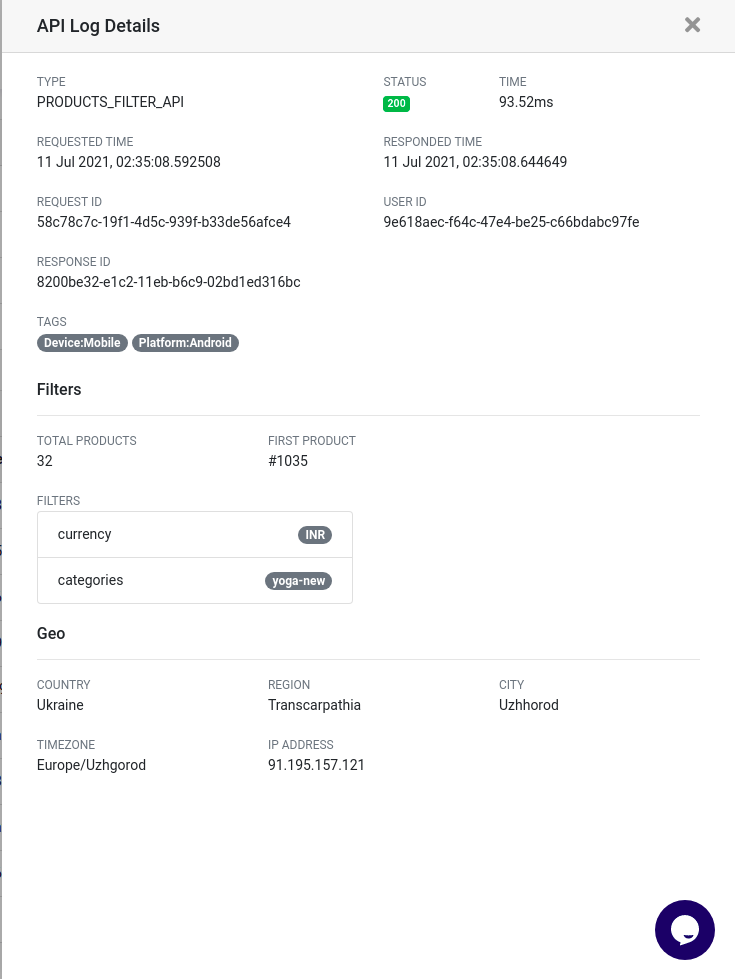Click the yoga-new category badge
Image resolution: width=735 pixels, height=979 pixels.
tap(298, 581)
